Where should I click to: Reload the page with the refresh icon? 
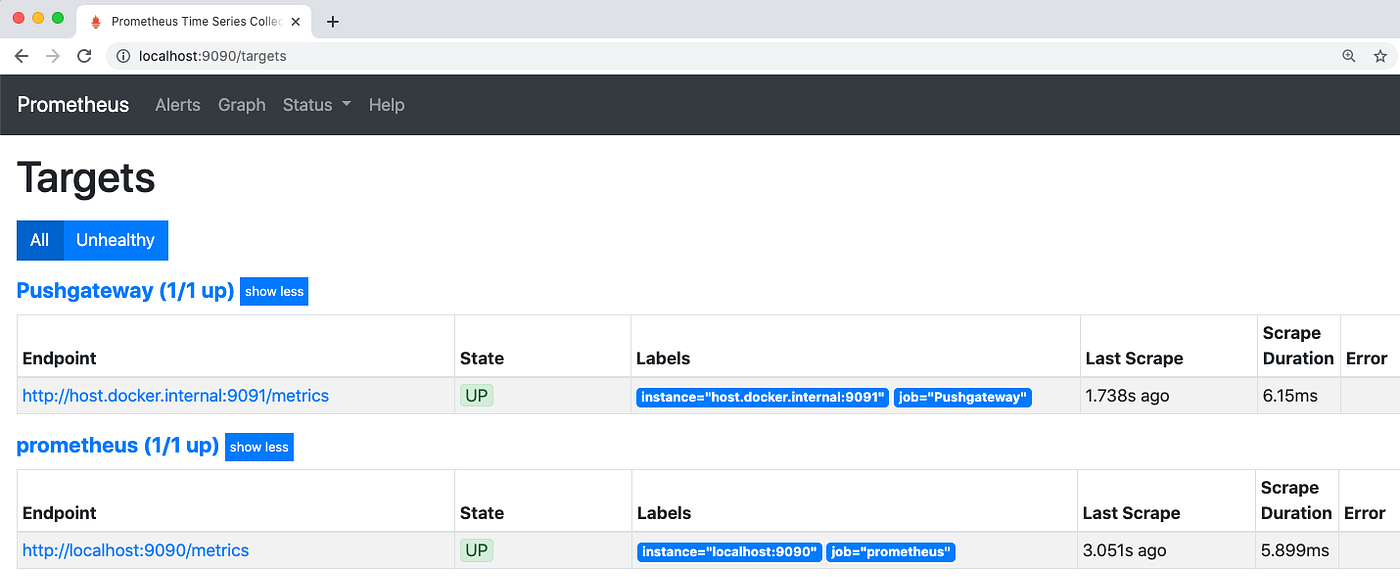click(x=85, y=56)
